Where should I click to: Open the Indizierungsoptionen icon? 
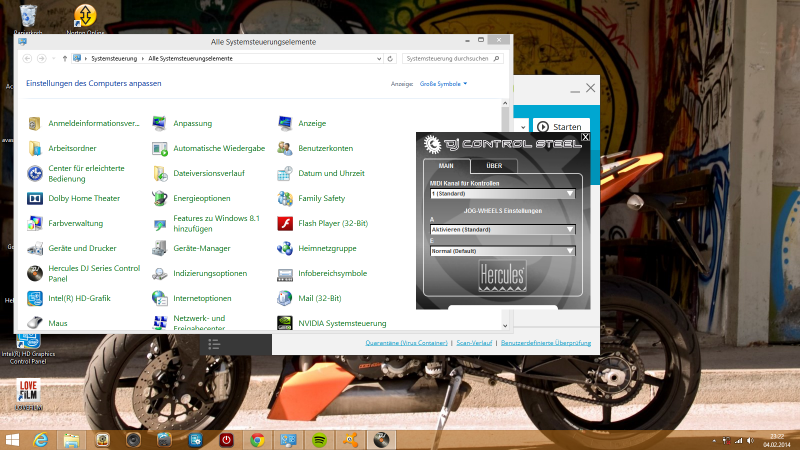coord(160,273)
